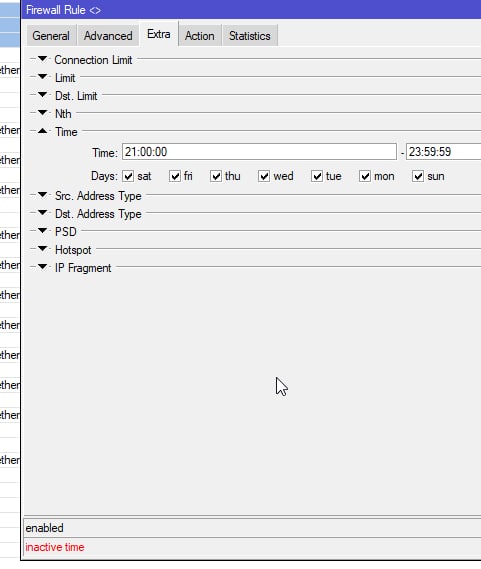This screenshot has height=569, width=481.
Task: Select the Extra tab
Action: point(159,34)
